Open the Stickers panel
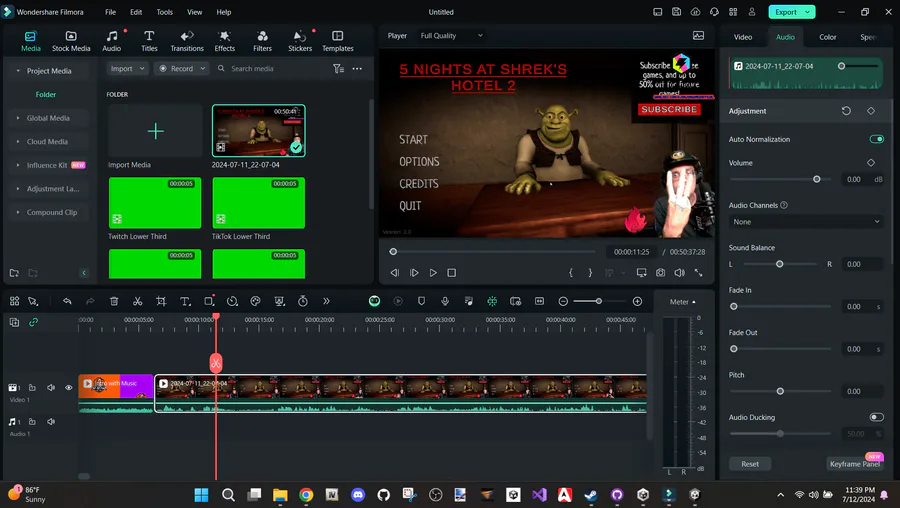Screen dimensions: 900x508 pos(300,41)
